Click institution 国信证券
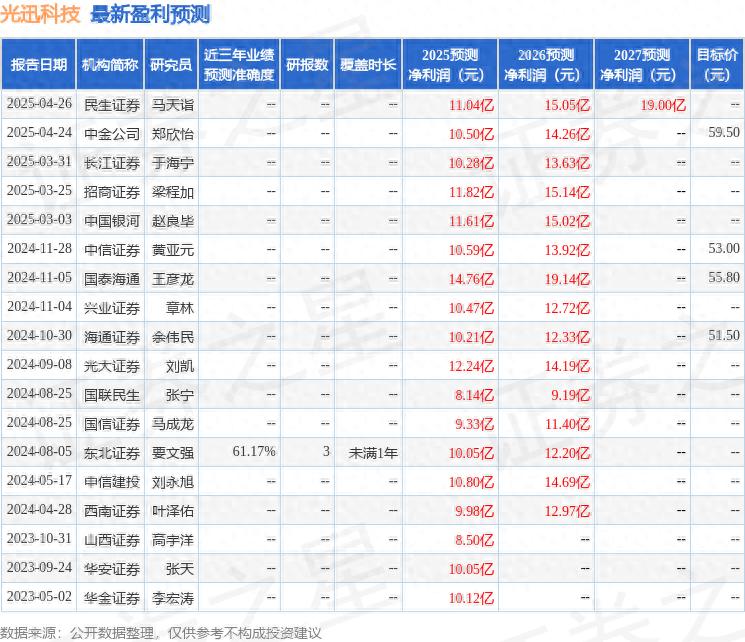The width and height of the screenshot is (745, 642). pyautogui.click(x=112, y=423)
